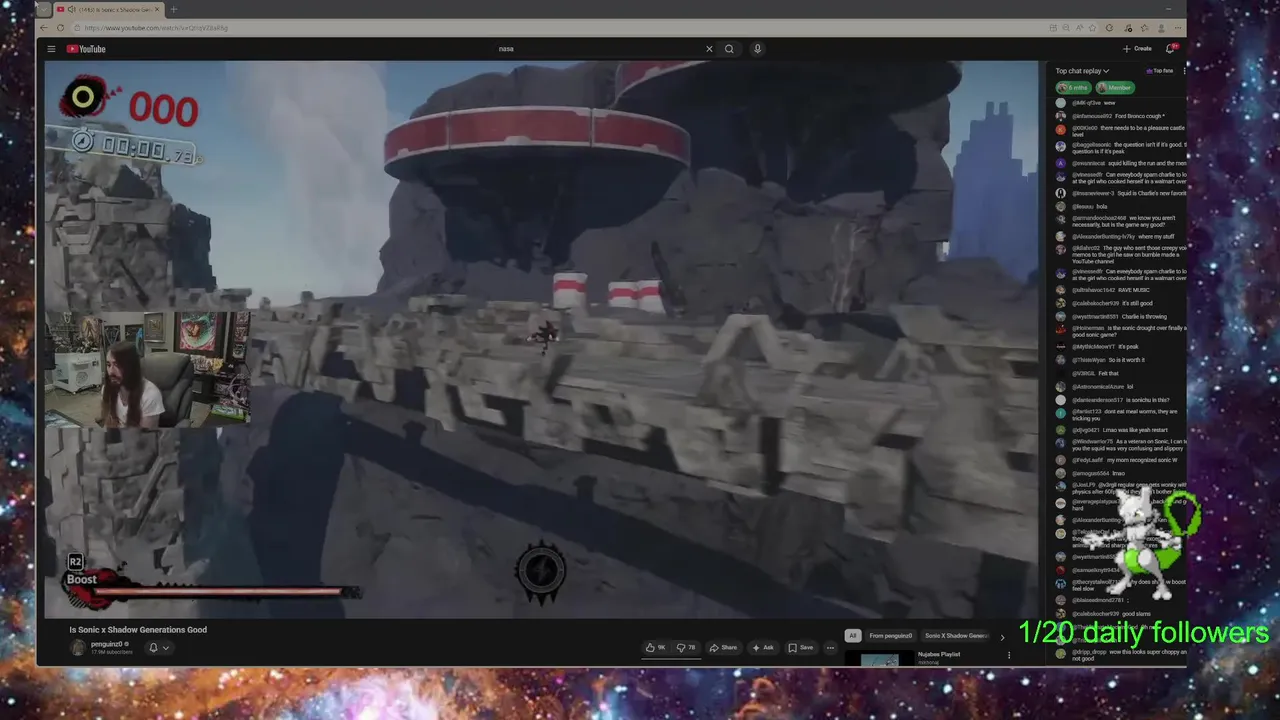Click the @calebslocher939 'It's still good' message
1280x720 pixels.
tap(1120, 303)
